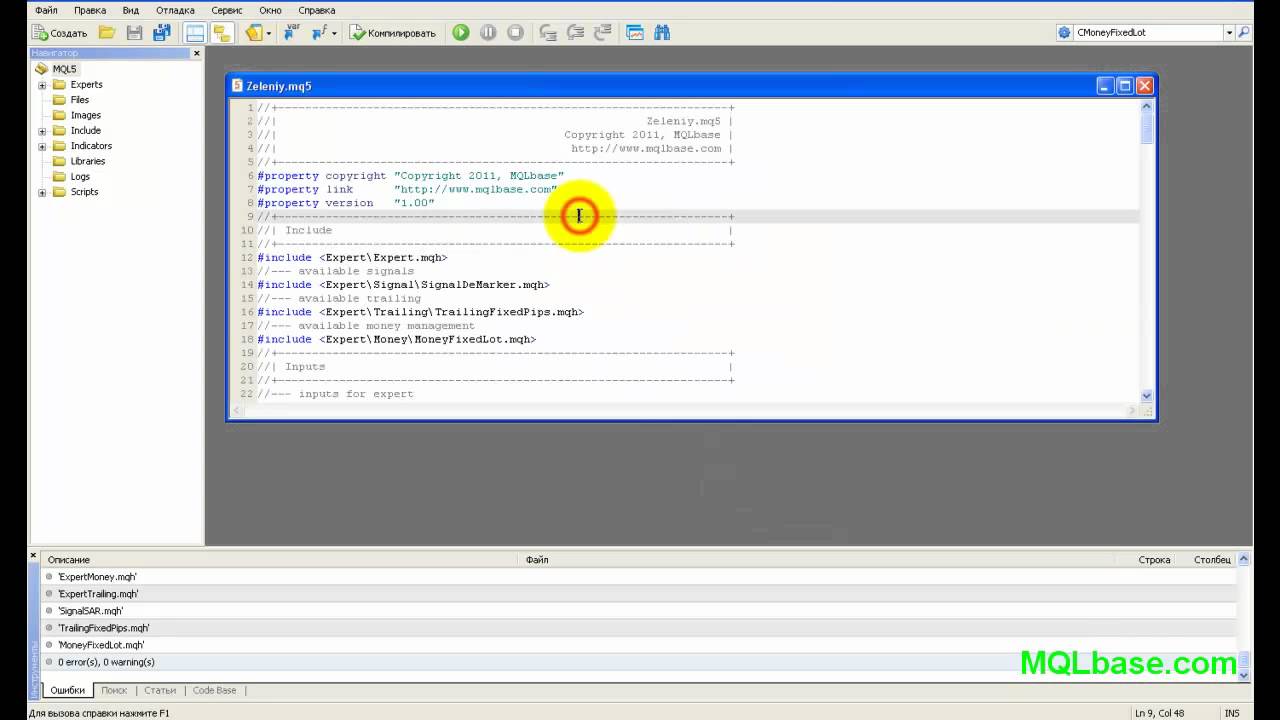Open dropdown arrow next to navigate icon
1280x720 pixels.
(x=269, y=33)
